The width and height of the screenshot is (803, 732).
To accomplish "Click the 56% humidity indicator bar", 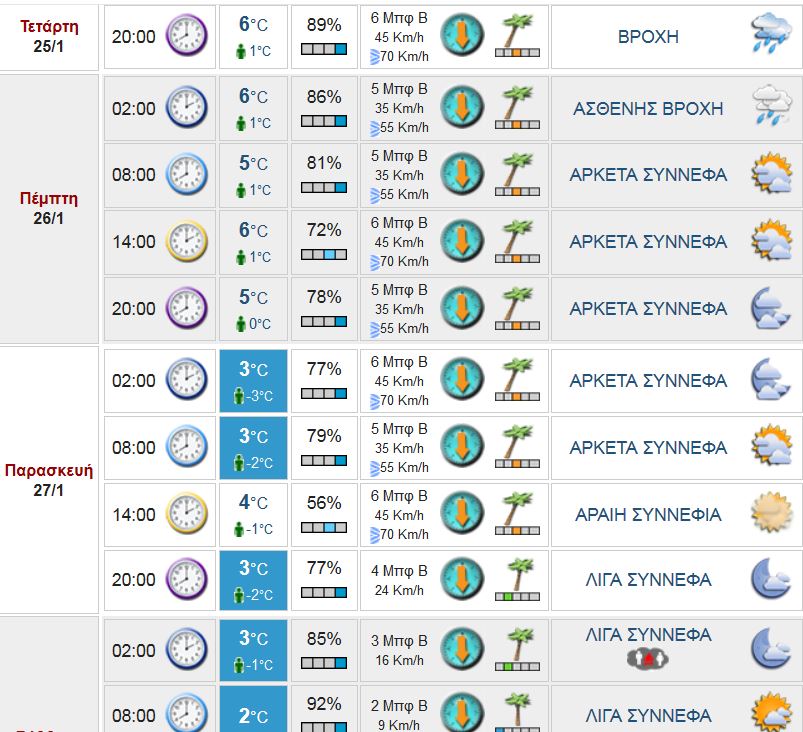I will click(x=323, y=527).
